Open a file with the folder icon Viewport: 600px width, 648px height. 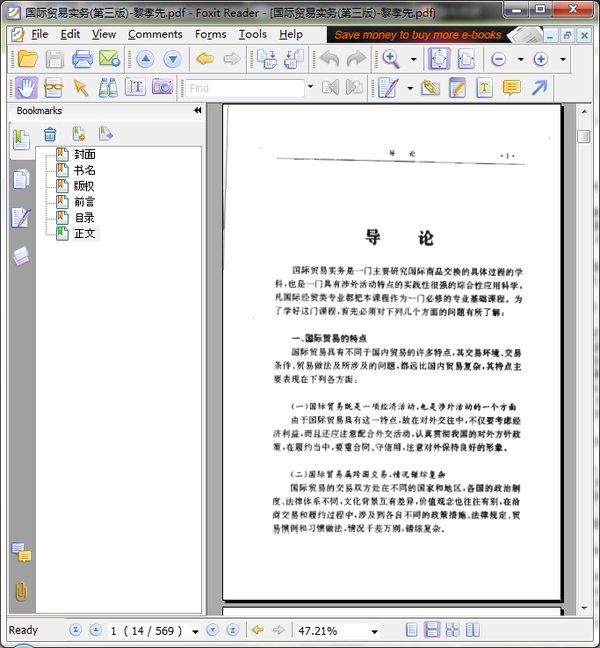28,59
